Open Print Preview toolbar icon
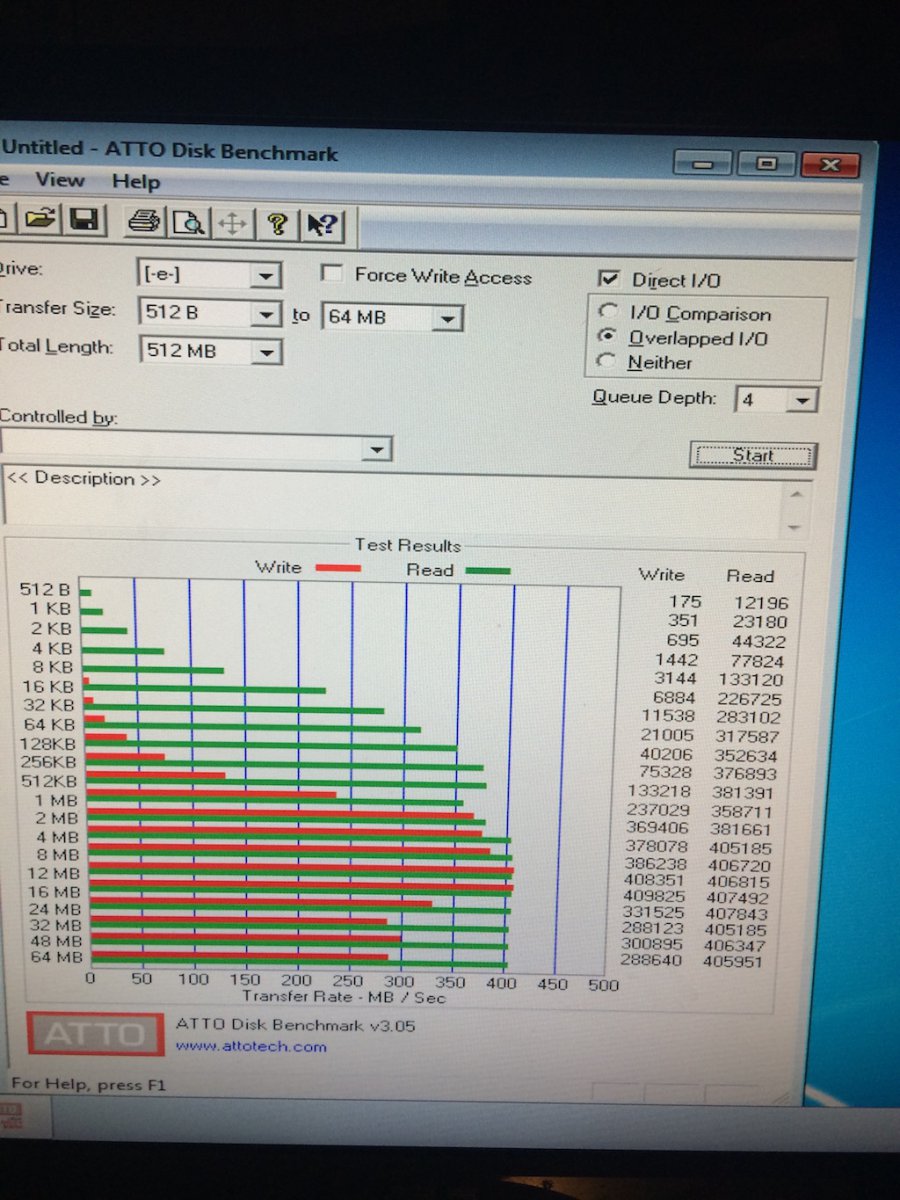Image resolution: width=900 pixels, height=1200 pixels. [188, 223]
